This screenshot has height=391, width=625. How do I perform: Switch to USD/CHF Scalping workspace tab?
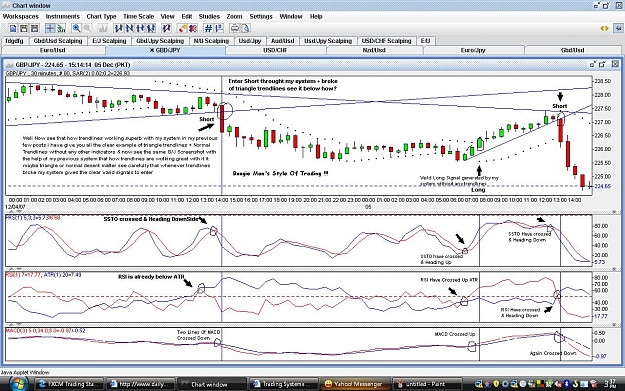386,41
